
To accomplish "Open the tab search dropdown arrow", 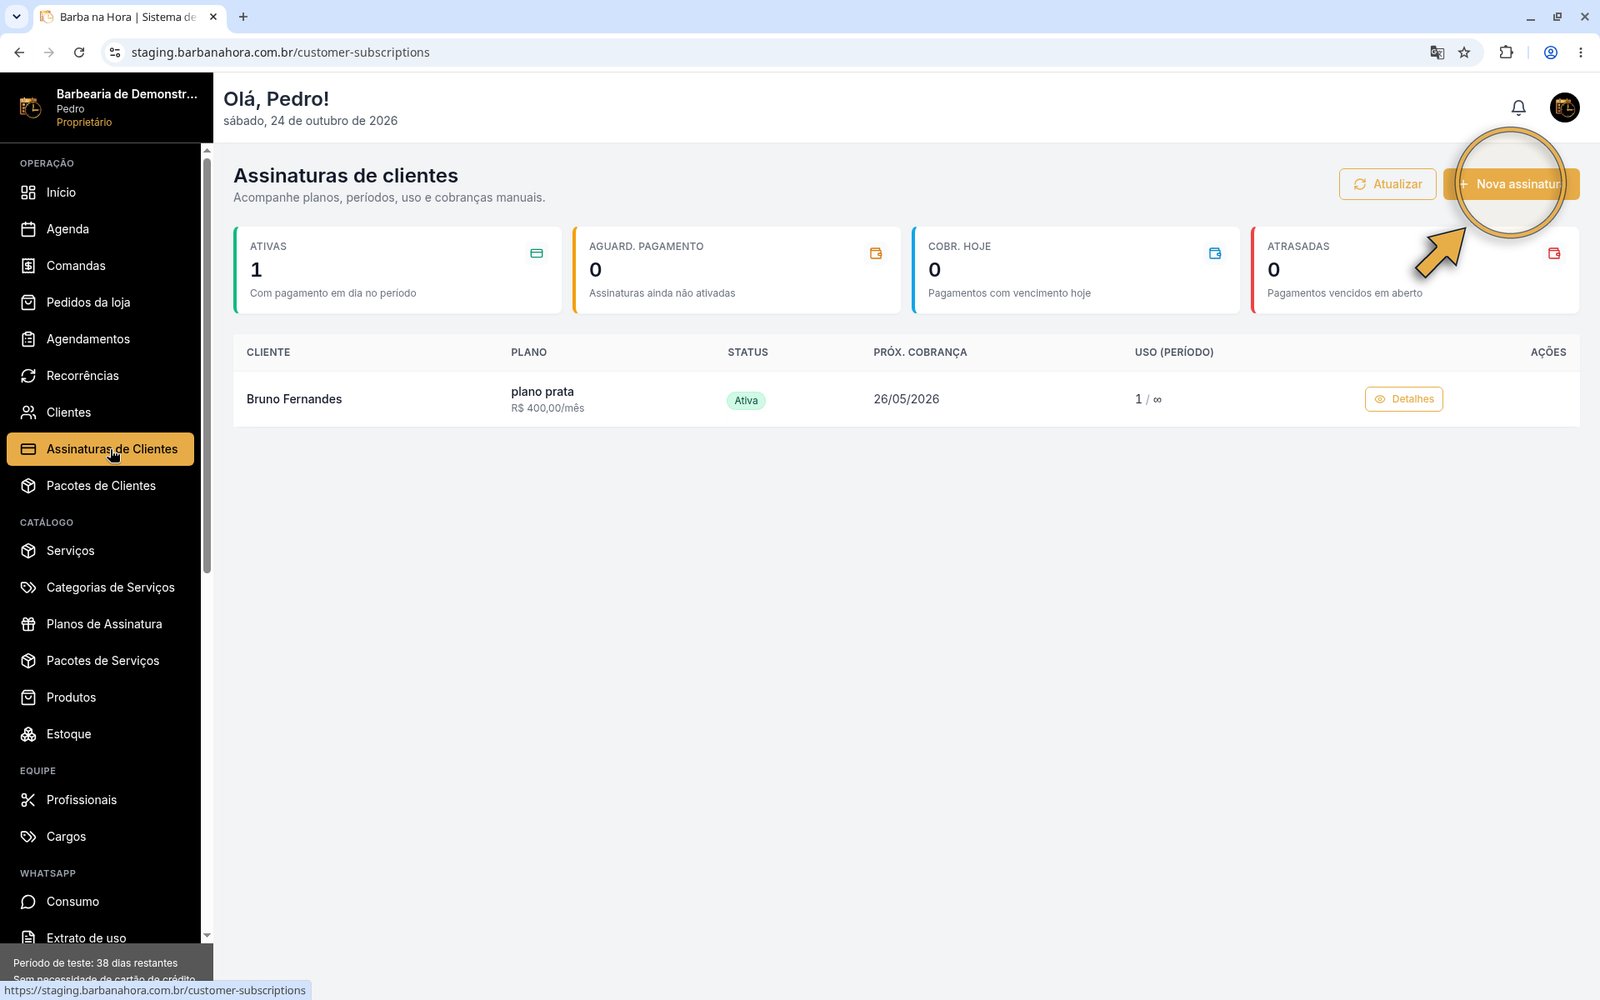I will pos(16,17).
